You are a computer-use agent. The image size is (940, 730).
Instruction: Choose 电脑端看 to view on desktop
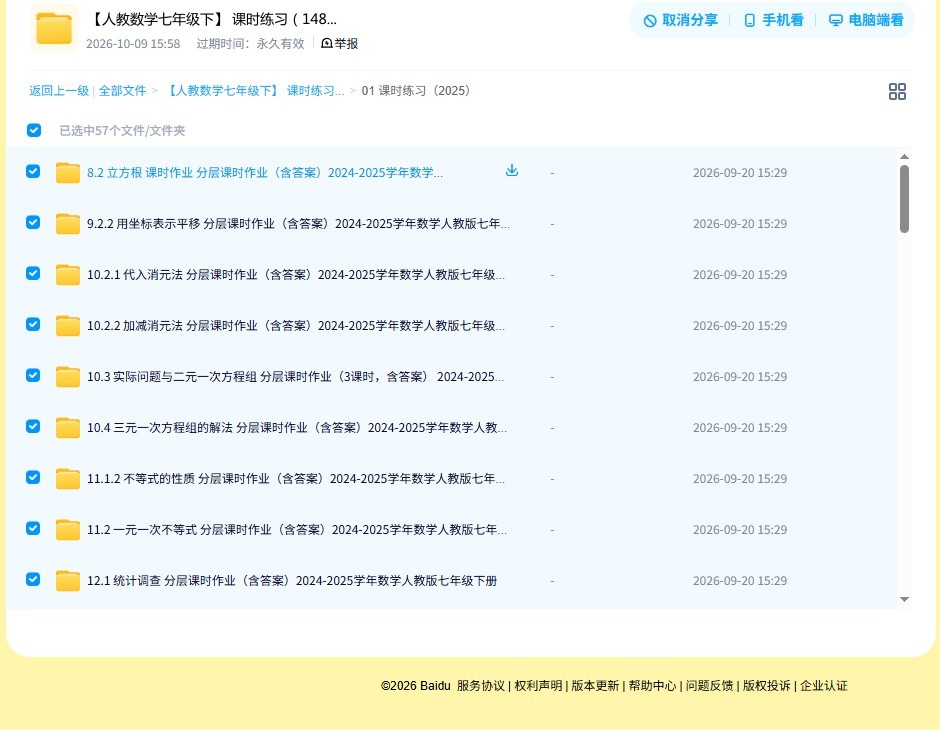click(866, 20)
